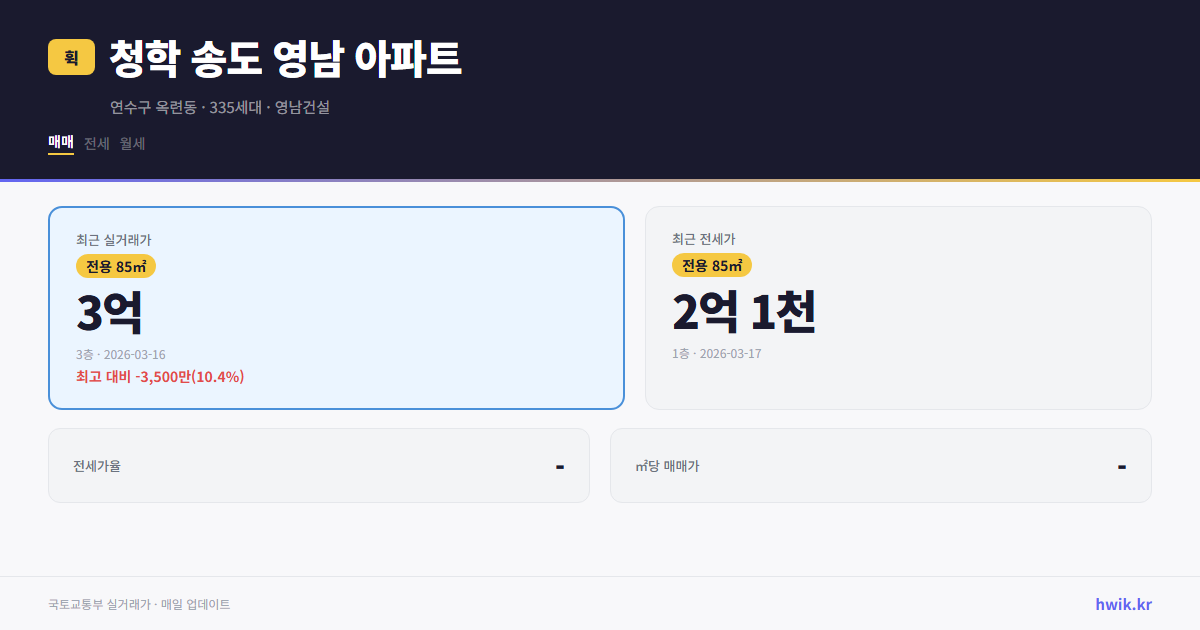Screen dimensions: 1200x630
Task: Select the 전용 85㎡ badge on jeonse card
Action: coord(711,266)
